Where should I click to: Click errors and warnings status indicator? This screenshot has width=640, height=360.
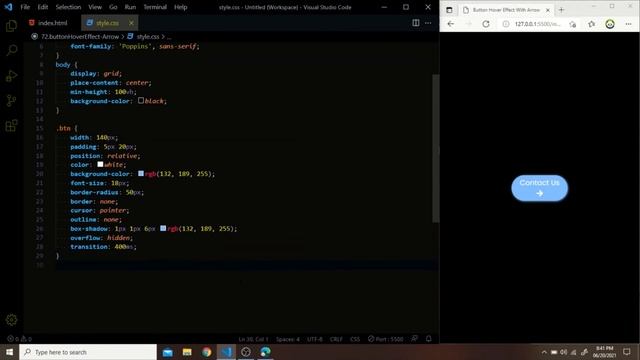(x=19, y=339)
